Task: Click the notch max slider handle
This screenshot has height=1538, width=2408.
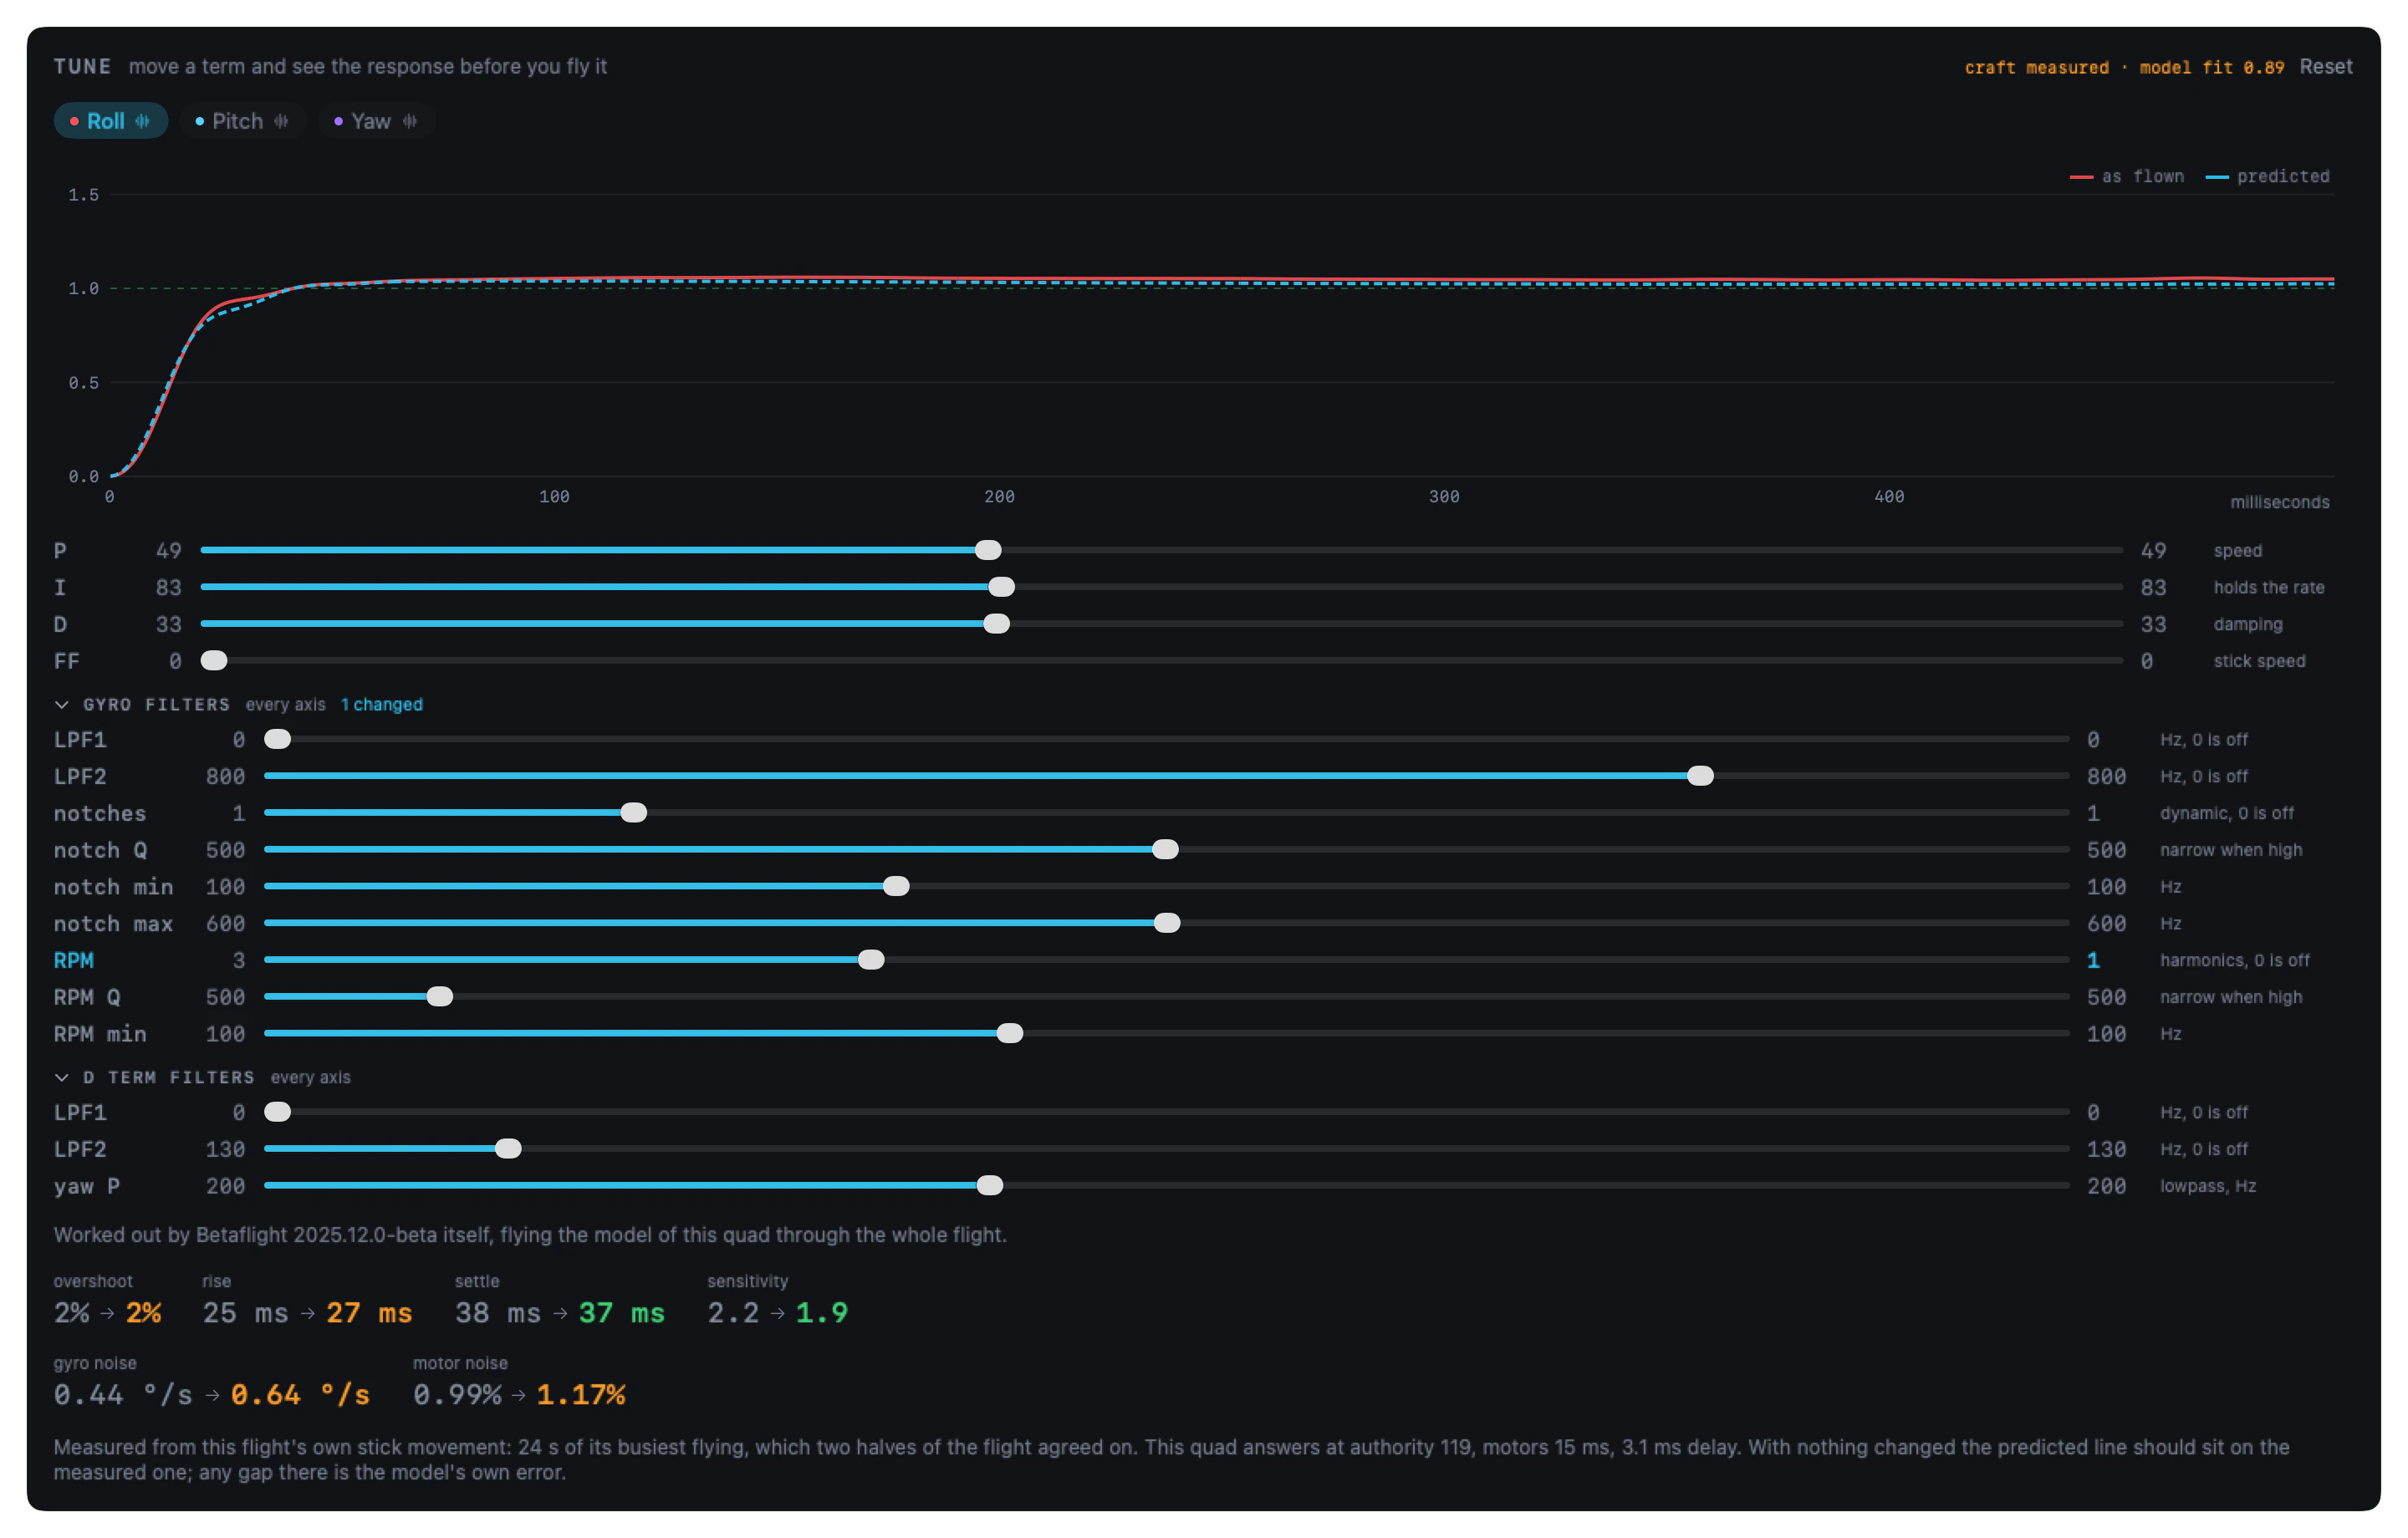Action: point(1167,923)
